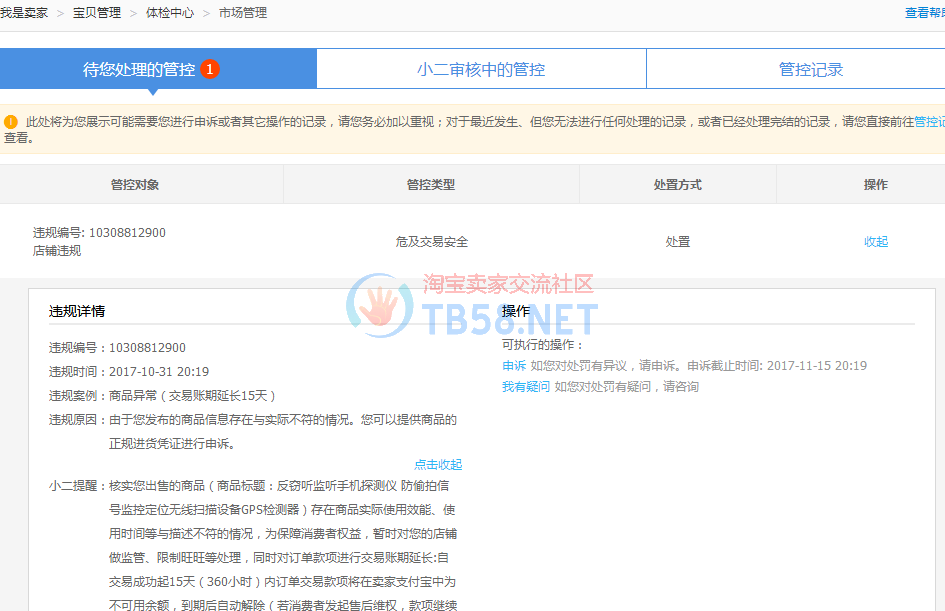
Task: Collapse violation reason via 点击收起
Action: [438, 464]
